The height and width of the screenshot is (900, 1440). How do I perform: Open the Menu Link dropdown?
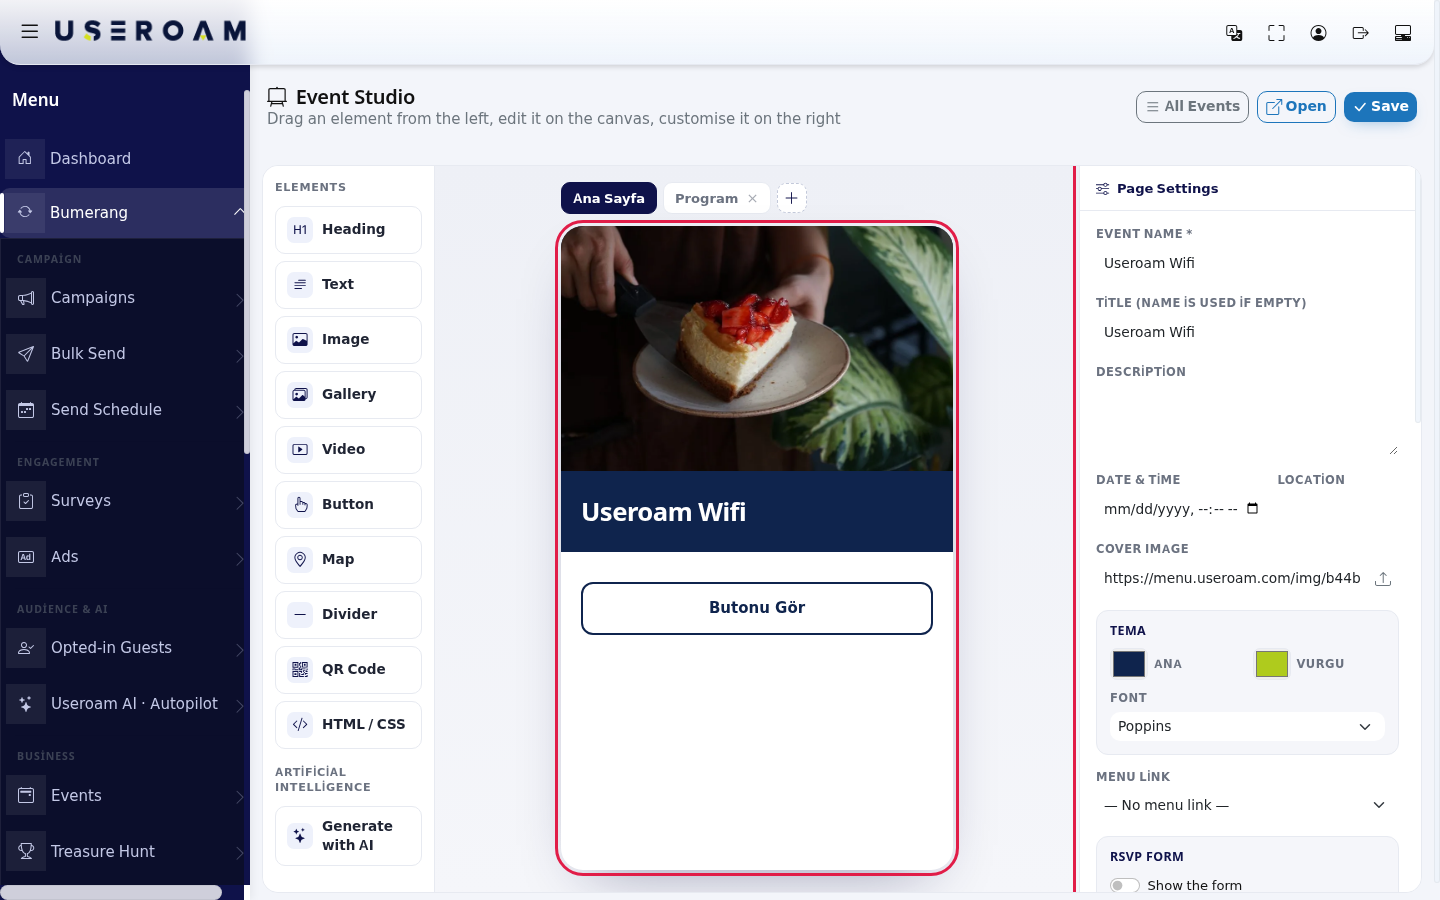tap(1247, 805)
